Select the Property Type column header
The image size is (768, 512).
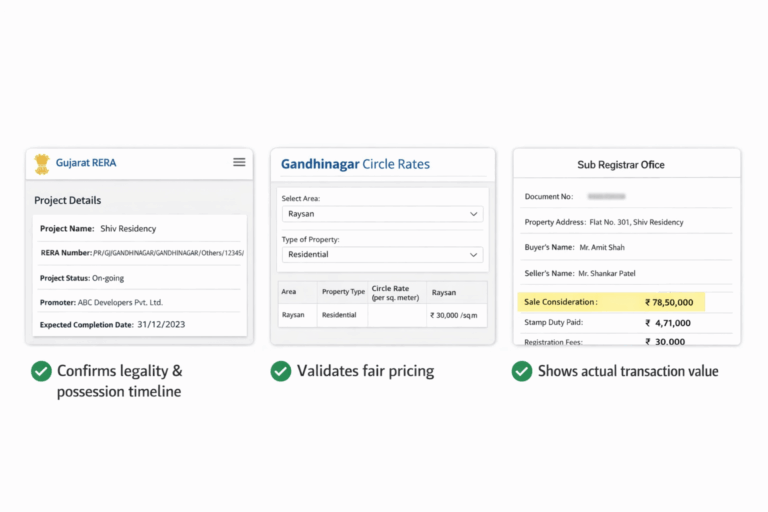click(343, 291)
